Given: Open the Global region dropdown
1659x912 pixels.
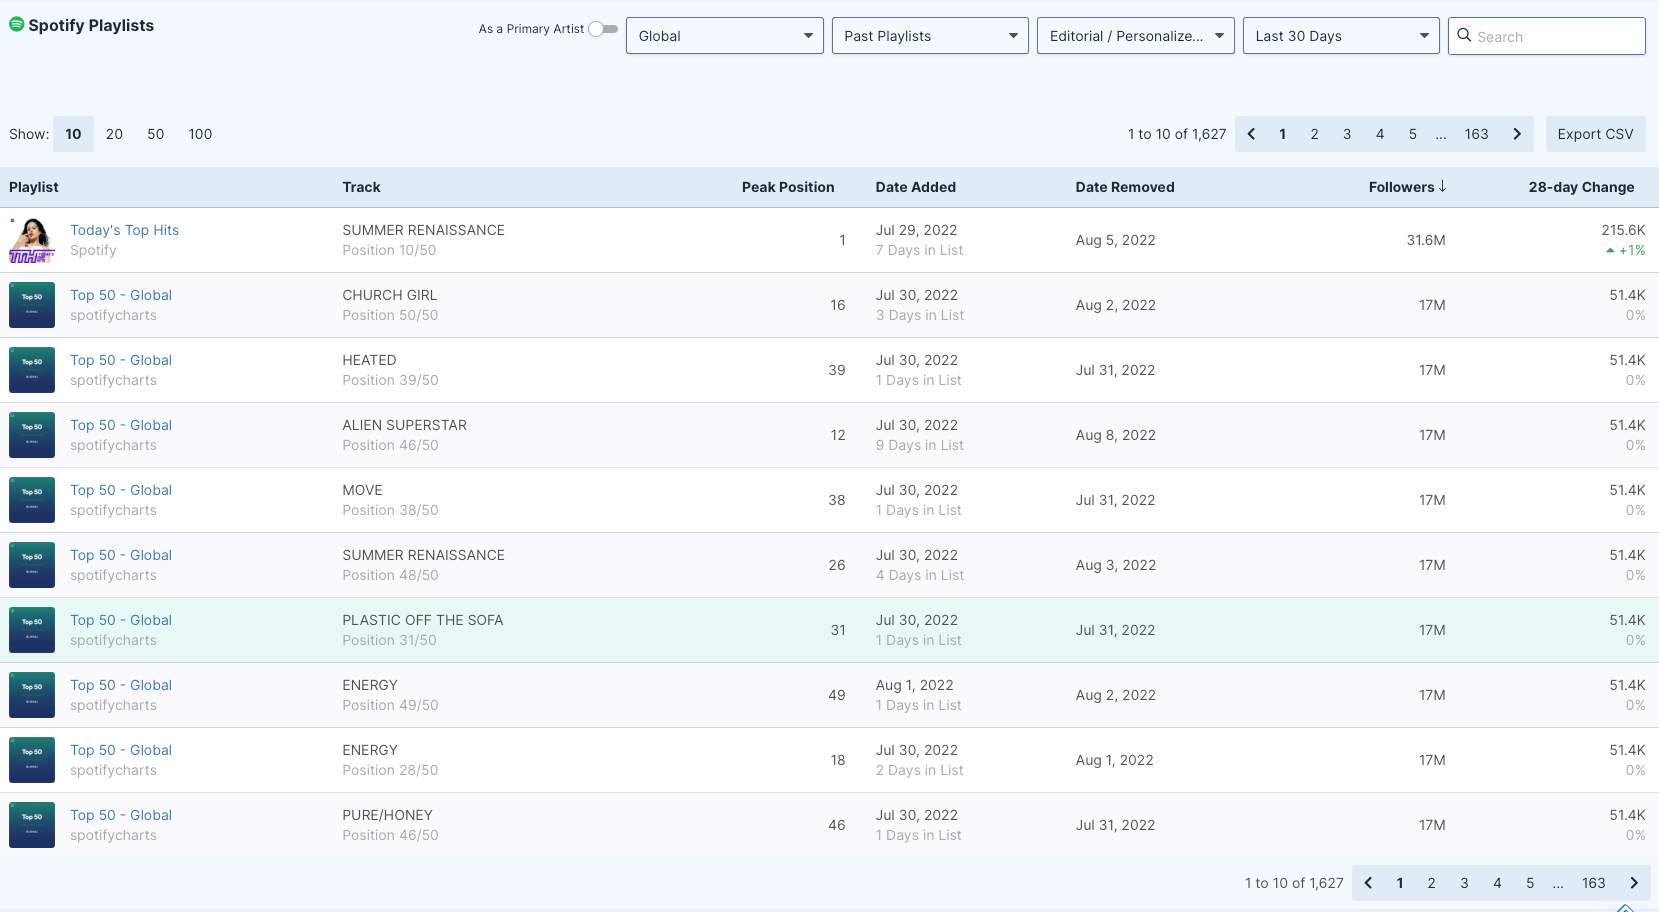Looking at the screenshot, I should click(724, 36).
